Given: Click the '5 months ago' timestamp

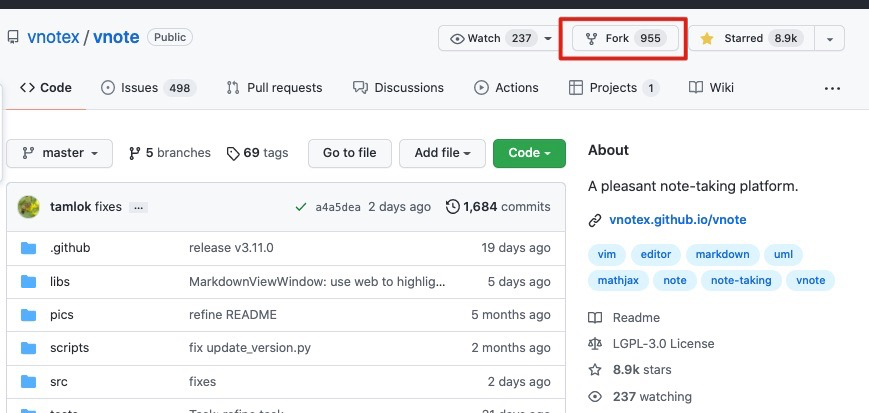Looking at the screenshot, I should (x=511, y=315).
